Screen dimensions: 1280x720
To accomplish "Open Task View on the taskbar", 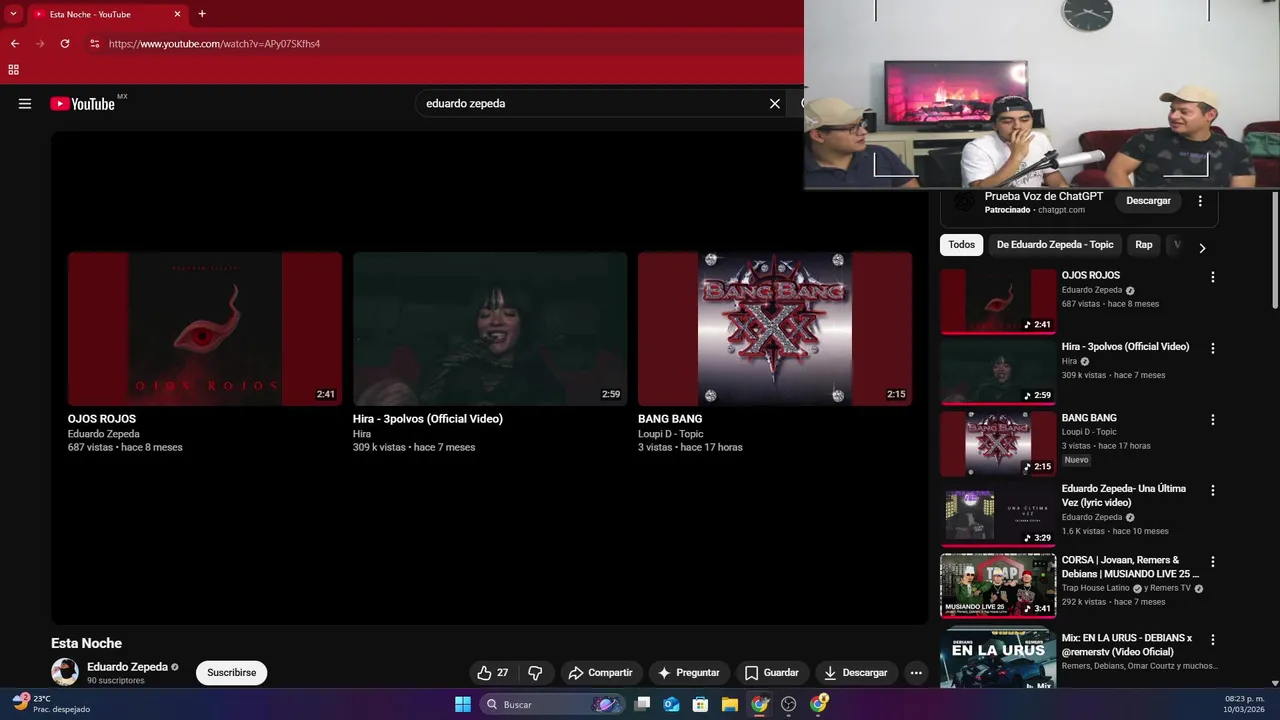I will click(643, 704).
